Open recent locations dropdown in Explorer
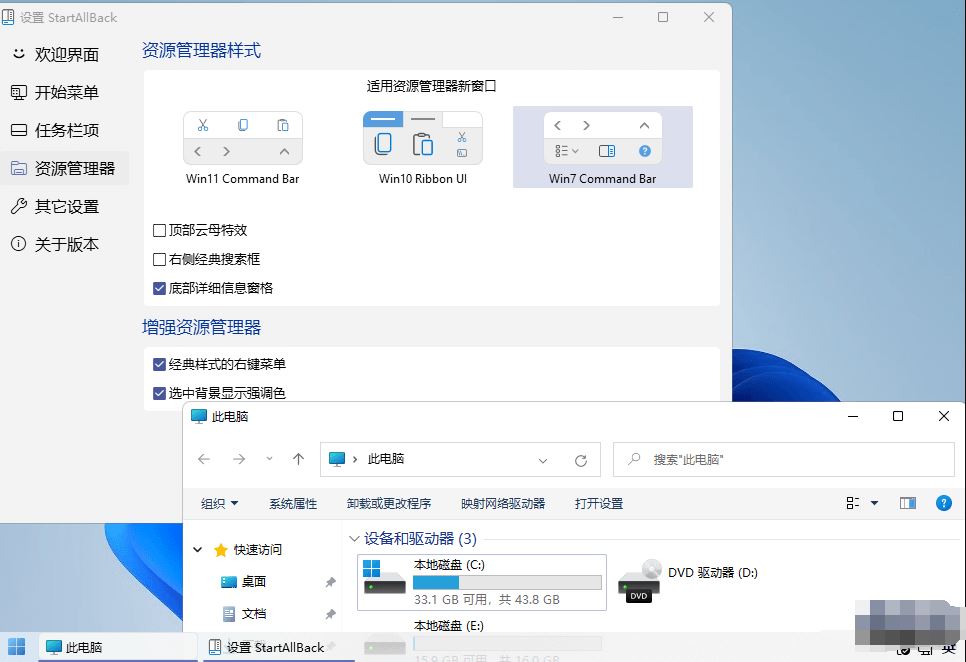The image size is (966, 662). pos(269,459)
